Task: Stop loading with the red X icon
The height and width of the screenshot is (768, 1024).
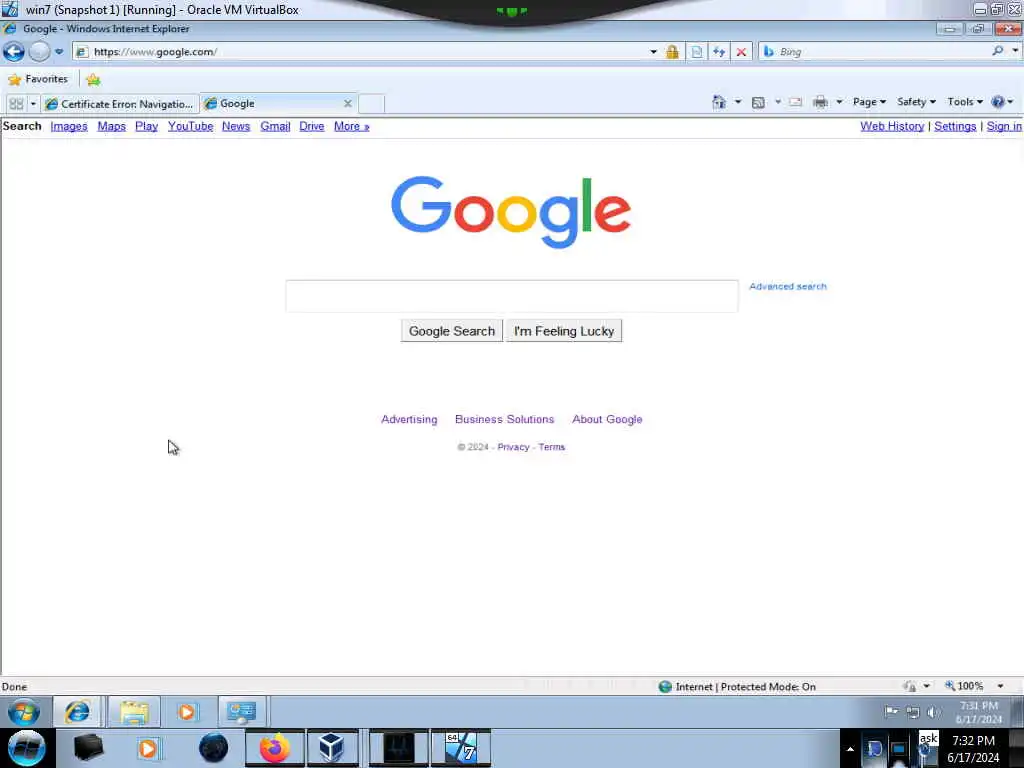Action: pos(741,52)
